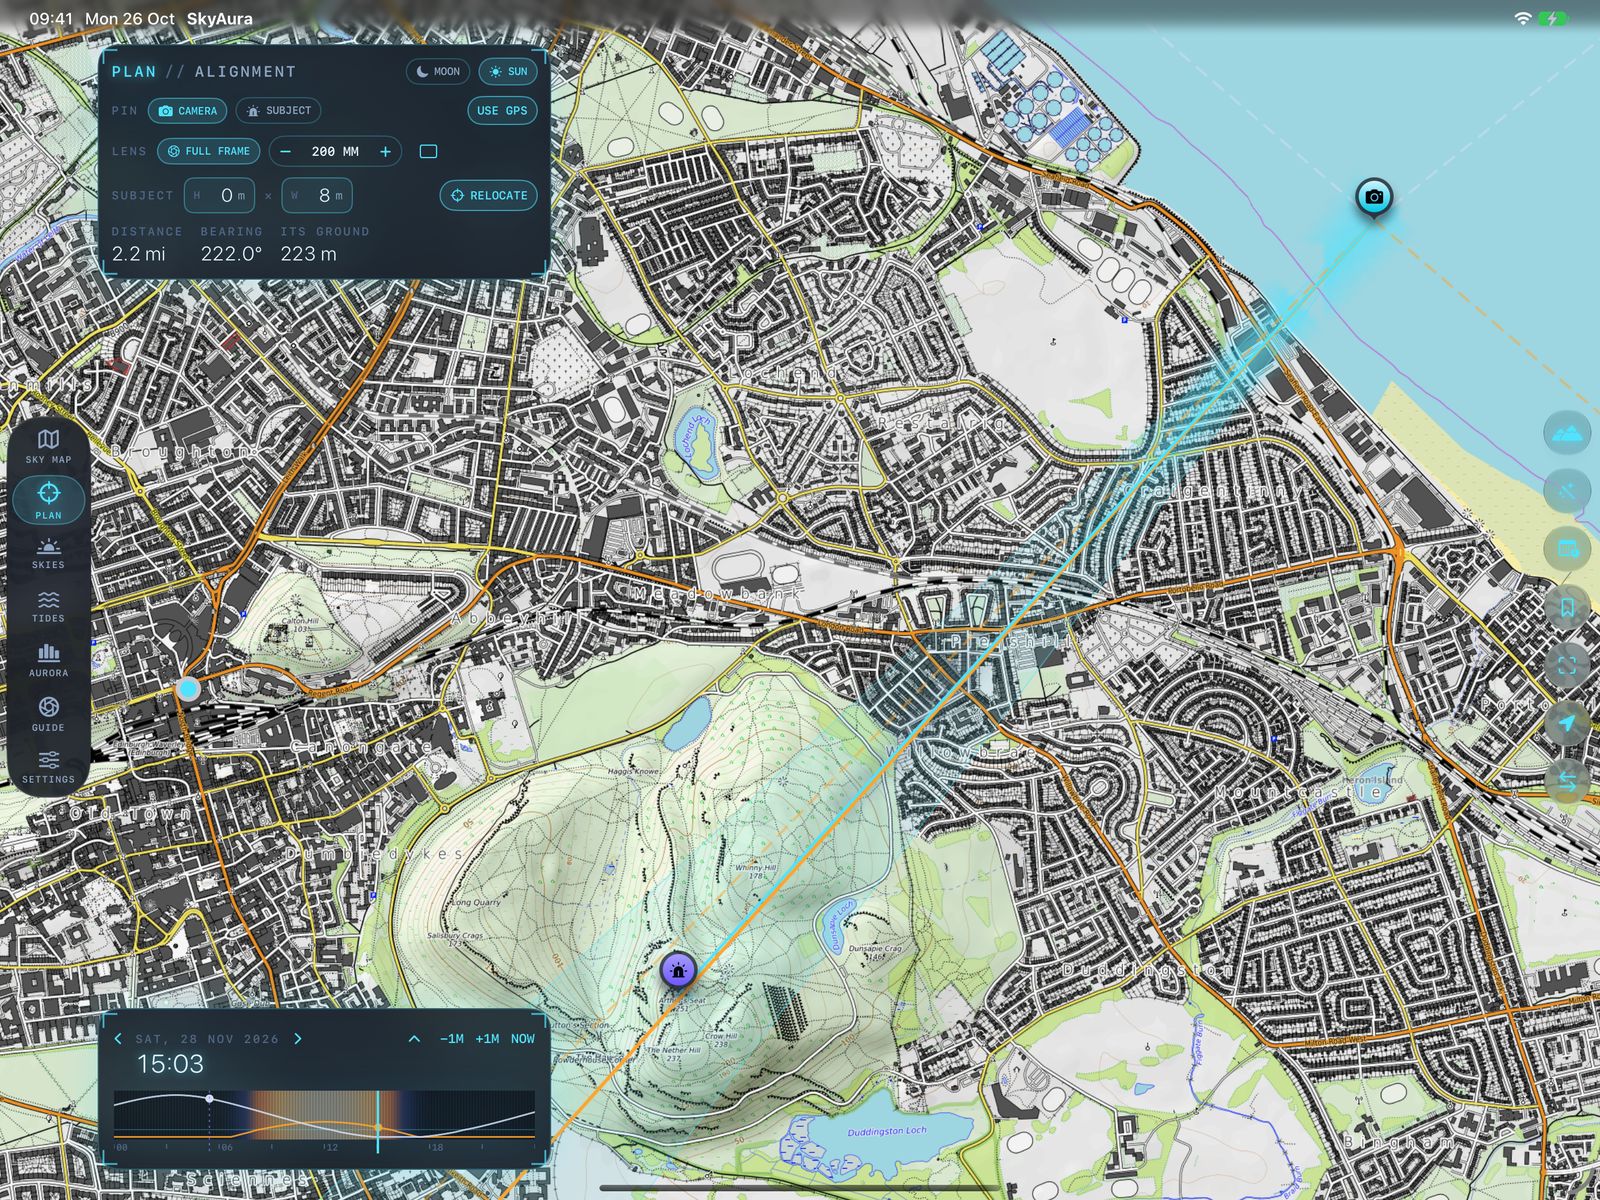
Task: Click the purple subject pin on Arthur's Seat
Action: tap(678, 970)
